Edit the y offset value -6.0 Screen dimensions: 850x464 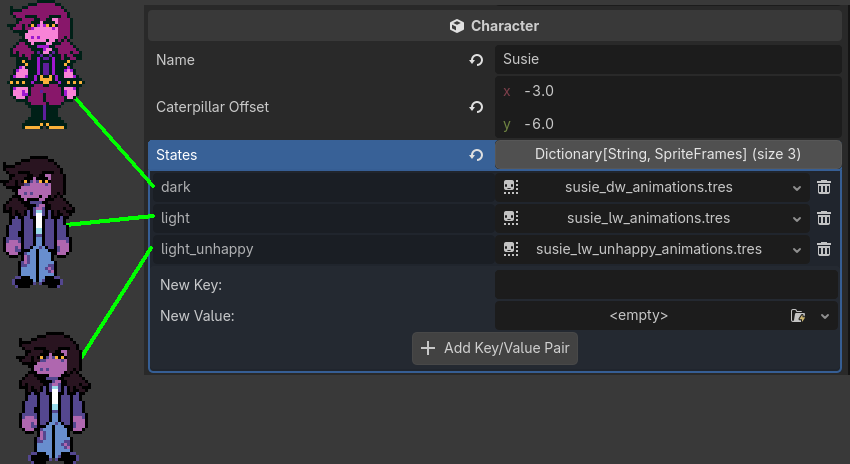coord(668,124)
